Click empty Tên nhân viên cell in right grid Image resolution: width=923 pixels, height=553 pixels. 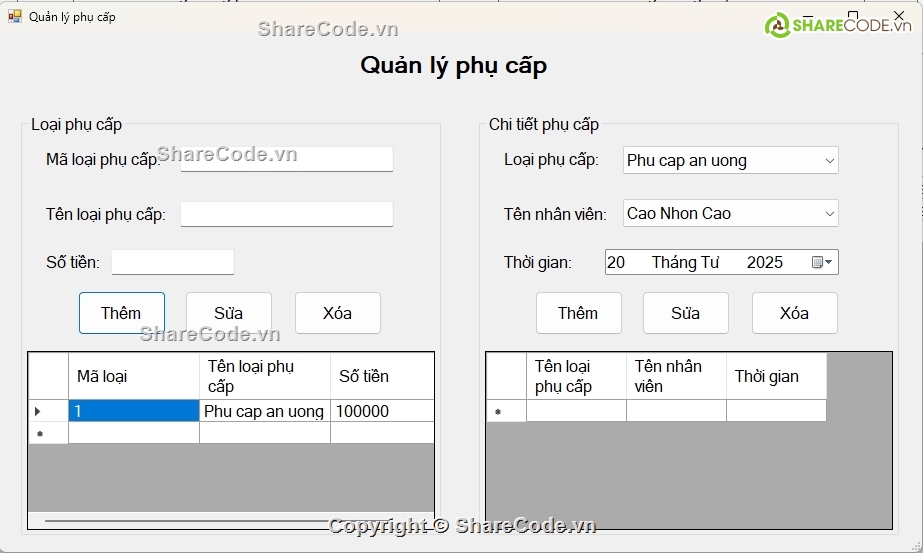[676, 411]
